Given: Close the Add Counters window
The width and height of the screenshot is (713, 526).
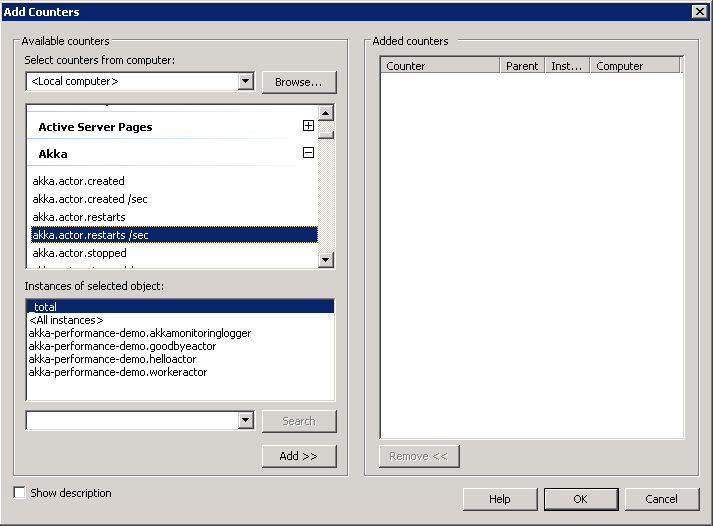Looking at the screenshot, I should 699,11.
